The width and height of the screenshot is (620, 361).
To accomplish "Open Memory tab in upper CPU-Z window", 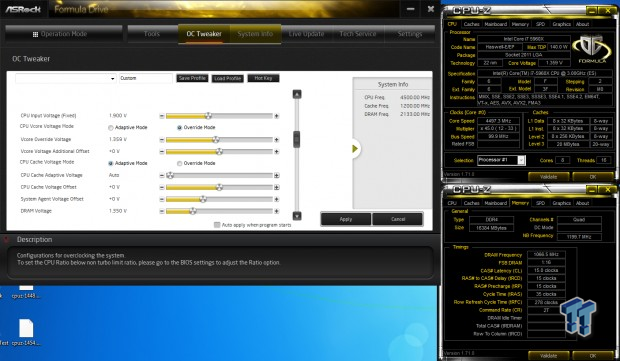I will 520,24.
